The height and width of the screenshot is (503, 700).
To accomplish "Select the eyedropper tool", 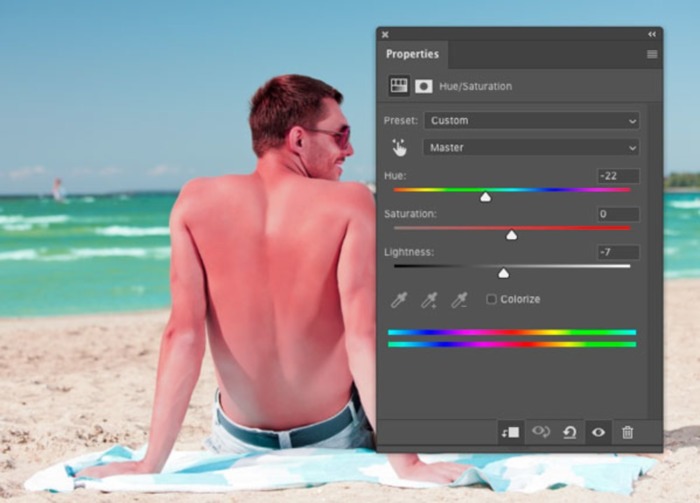I will [x=399, y=299].
